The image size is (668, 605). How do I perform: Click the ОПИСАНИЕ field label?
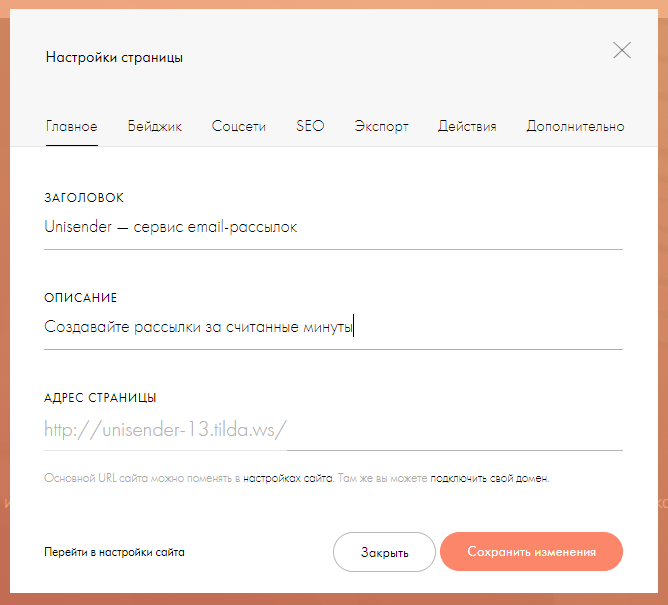(x=81, y=298)
